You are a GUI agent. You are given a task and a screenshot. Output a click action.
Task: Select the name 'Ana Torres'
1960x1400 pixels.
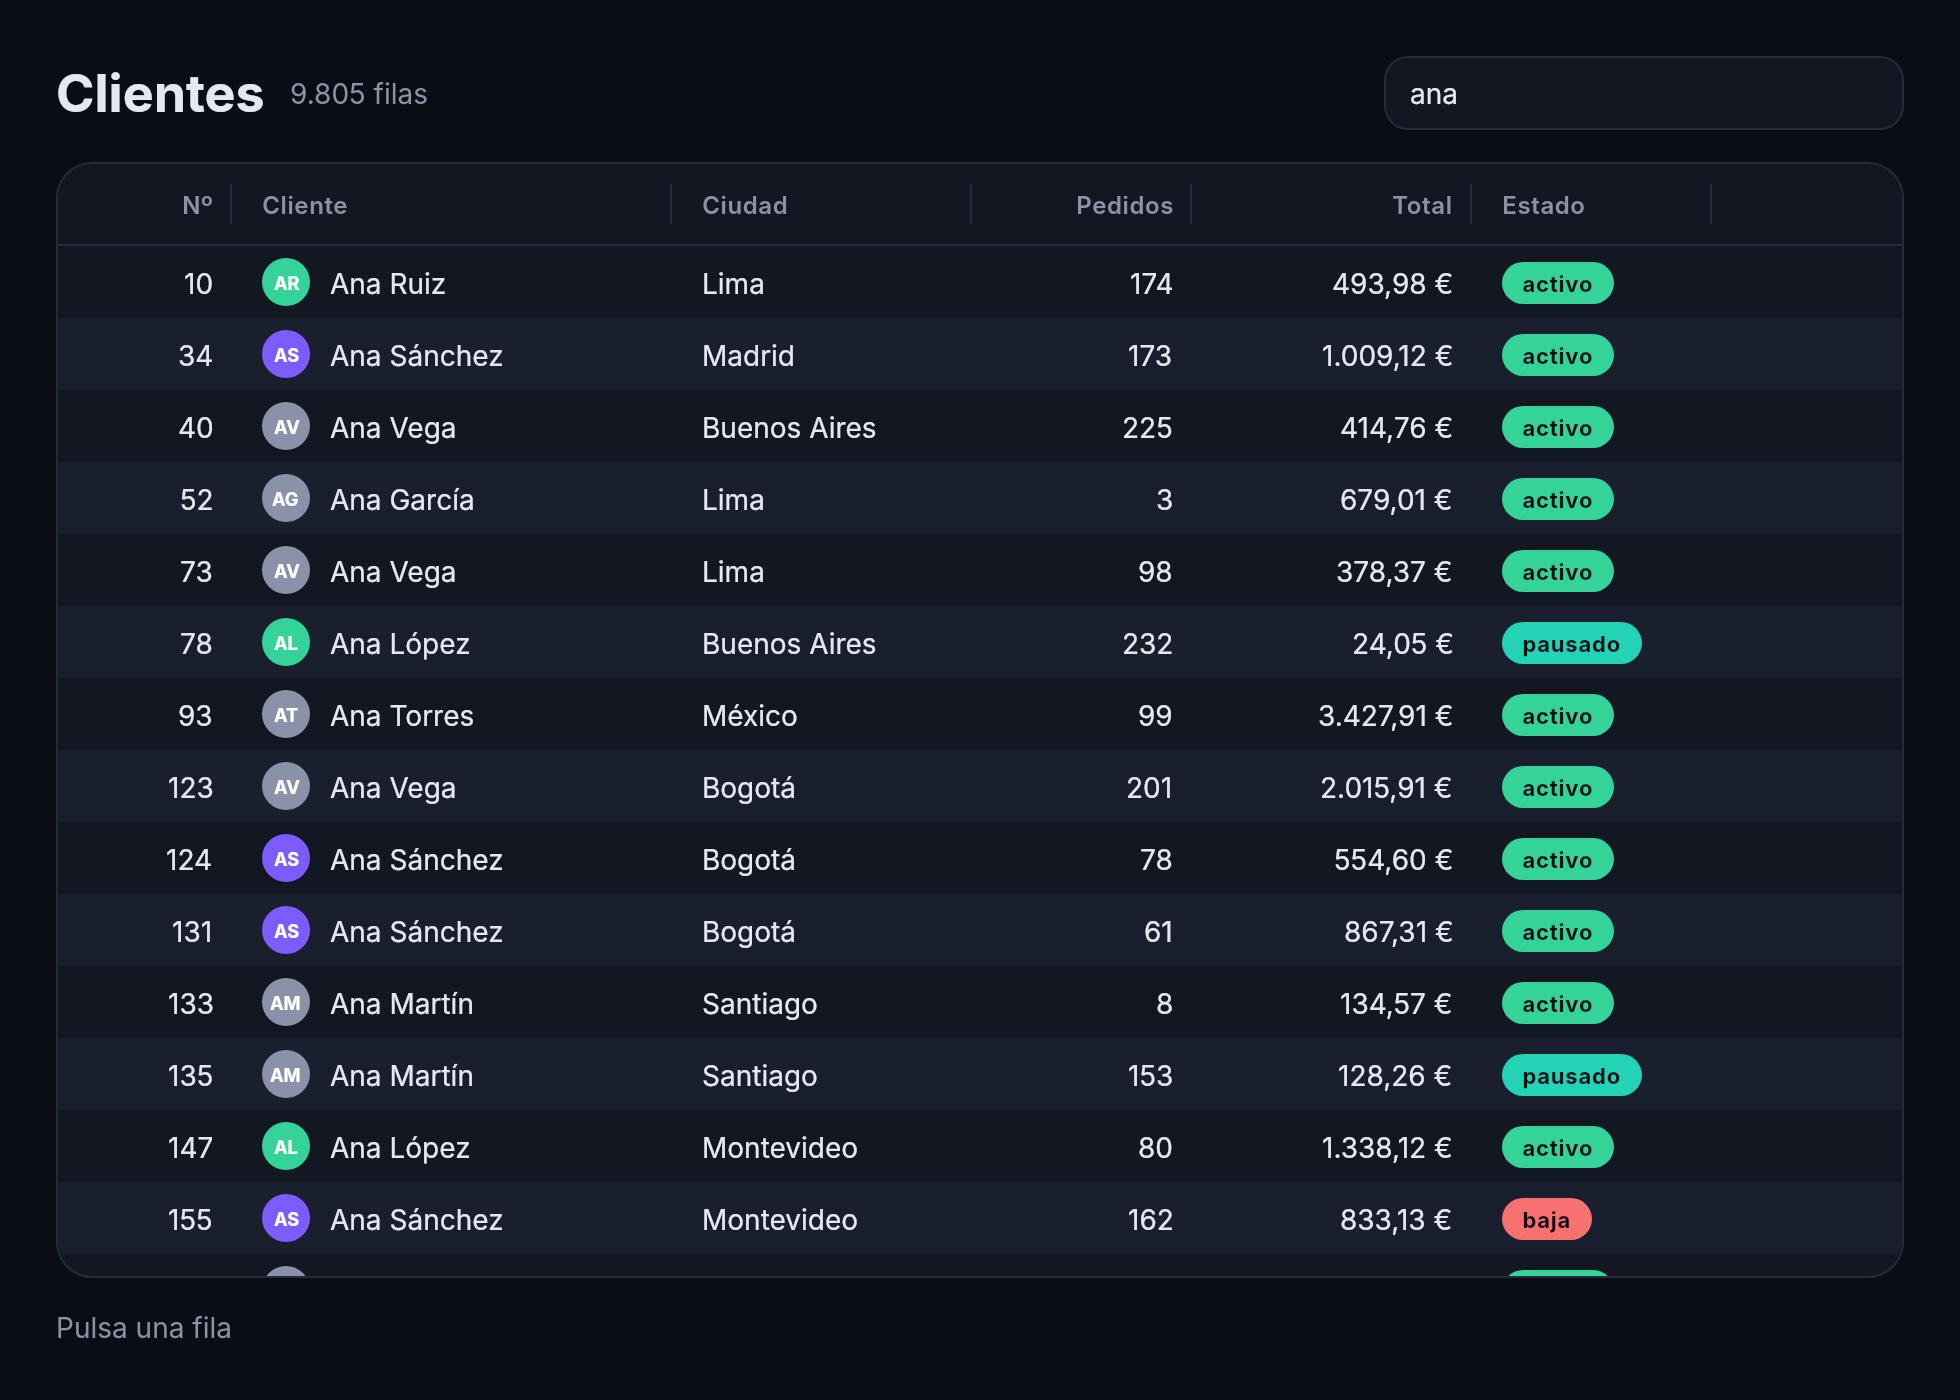point(402,716)
